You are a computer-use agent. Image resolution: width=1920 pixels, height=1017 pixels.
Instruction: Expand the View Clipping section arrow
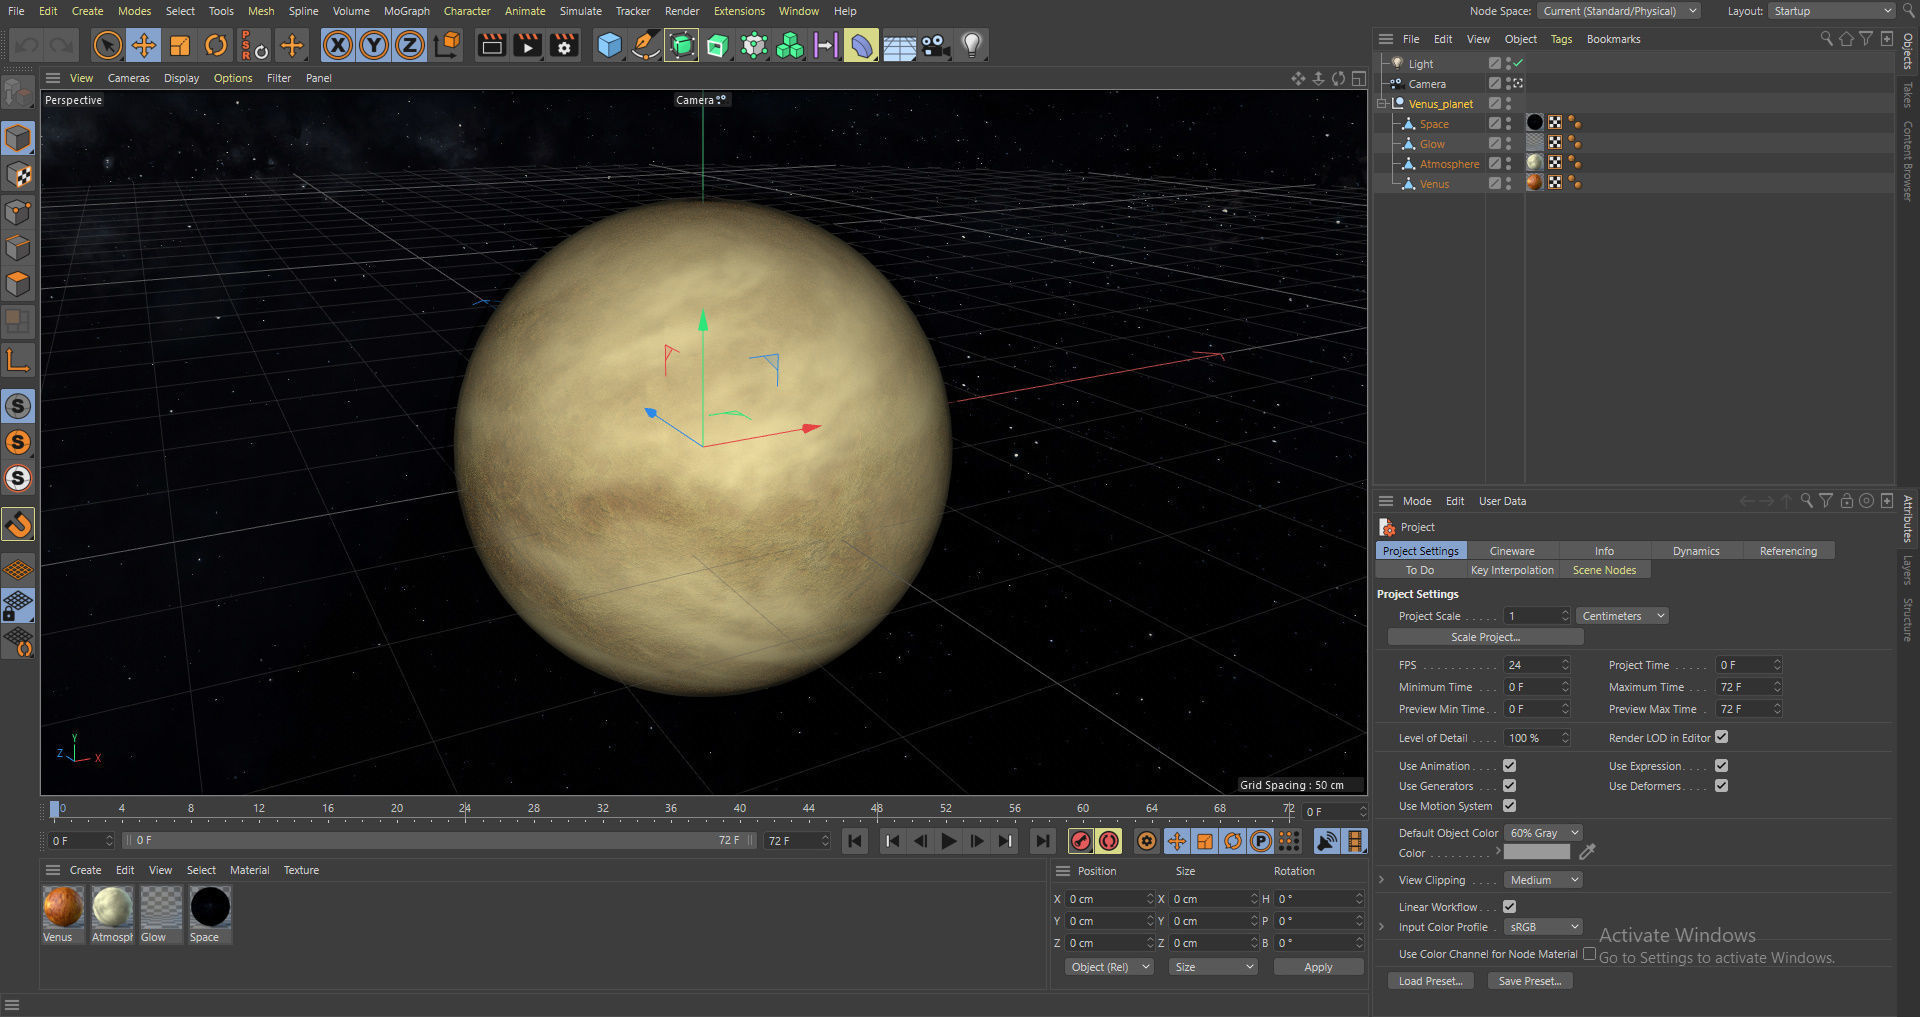click(1382, 880)
